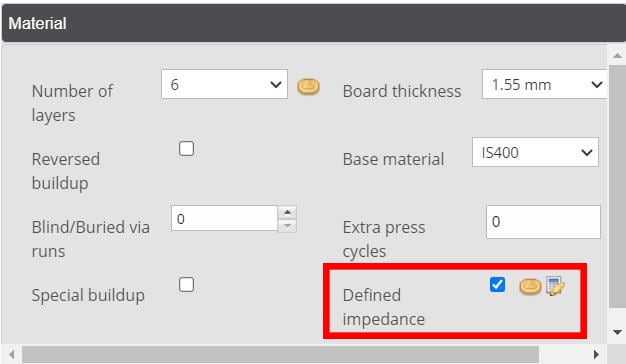Image resolution: width=626 pixels, height=364 pixels.
Task: Open the impedance calculator edit icon
Action: (555, 286)
